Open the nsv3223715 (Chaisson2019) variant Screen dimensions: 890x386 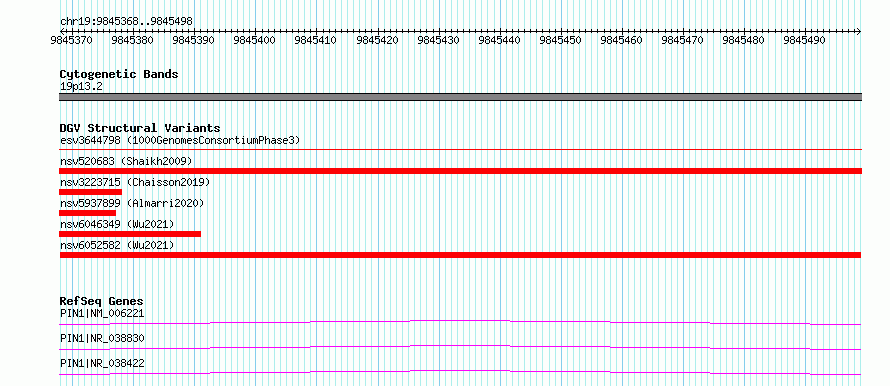135,182
